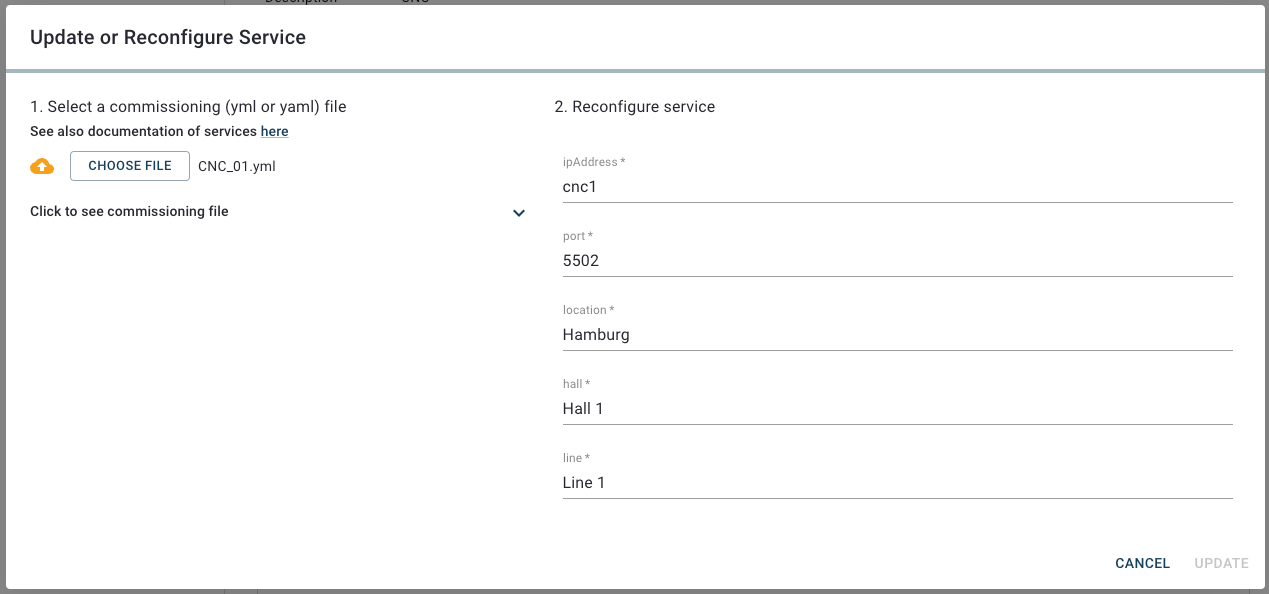Image resolution: width=1269 pixels, height=594 pixels.
Task: Click into the hall field 'Hall 1'
Action: (897, 409)
